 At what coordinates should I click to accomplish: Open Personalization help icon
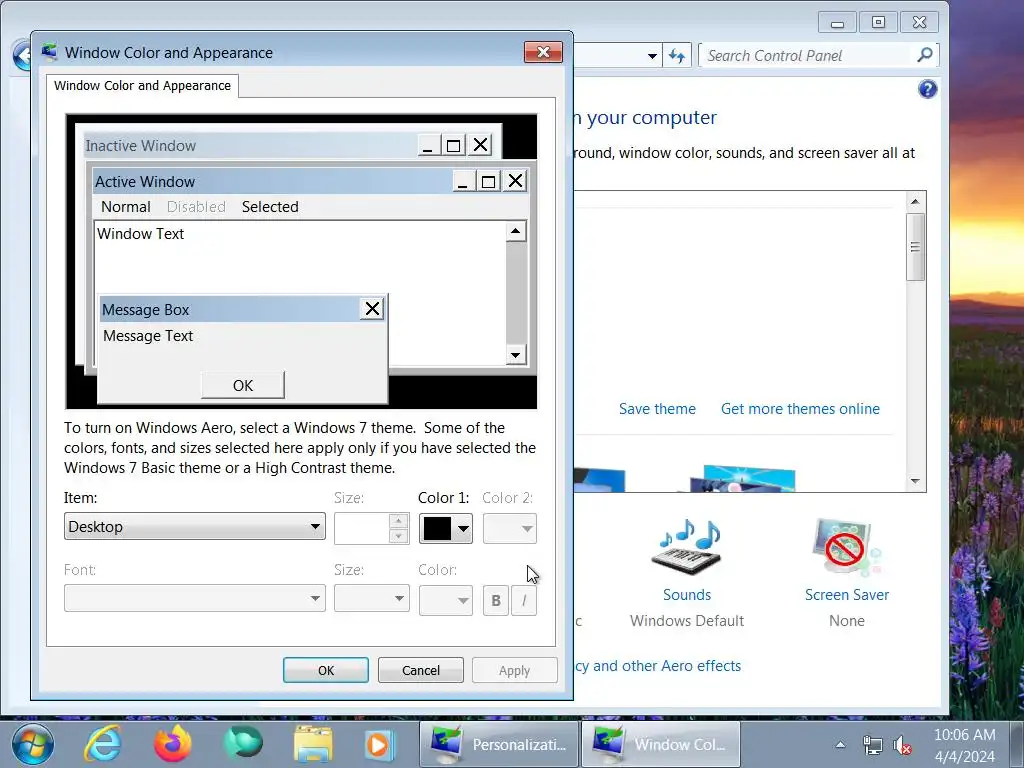(x=927, y=89)
